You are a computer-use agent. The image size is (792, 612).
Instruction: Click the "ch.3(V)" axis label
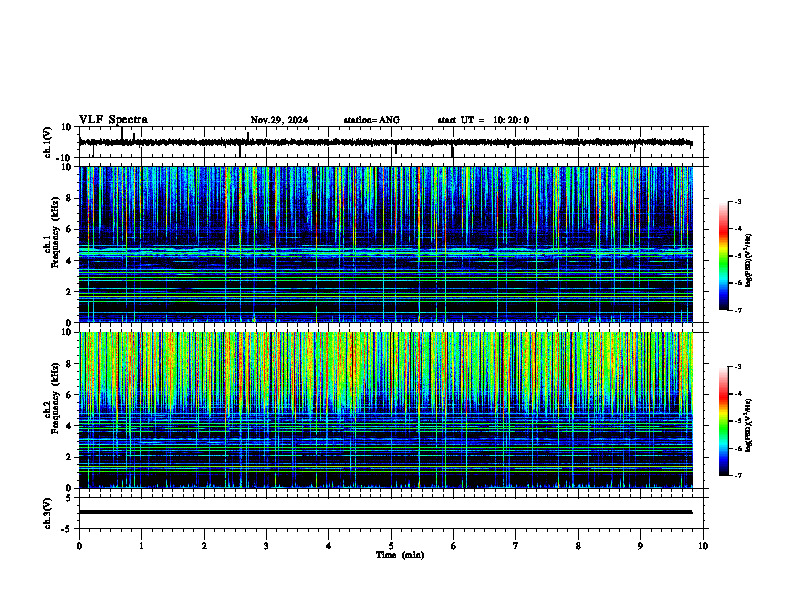[47, 513]
